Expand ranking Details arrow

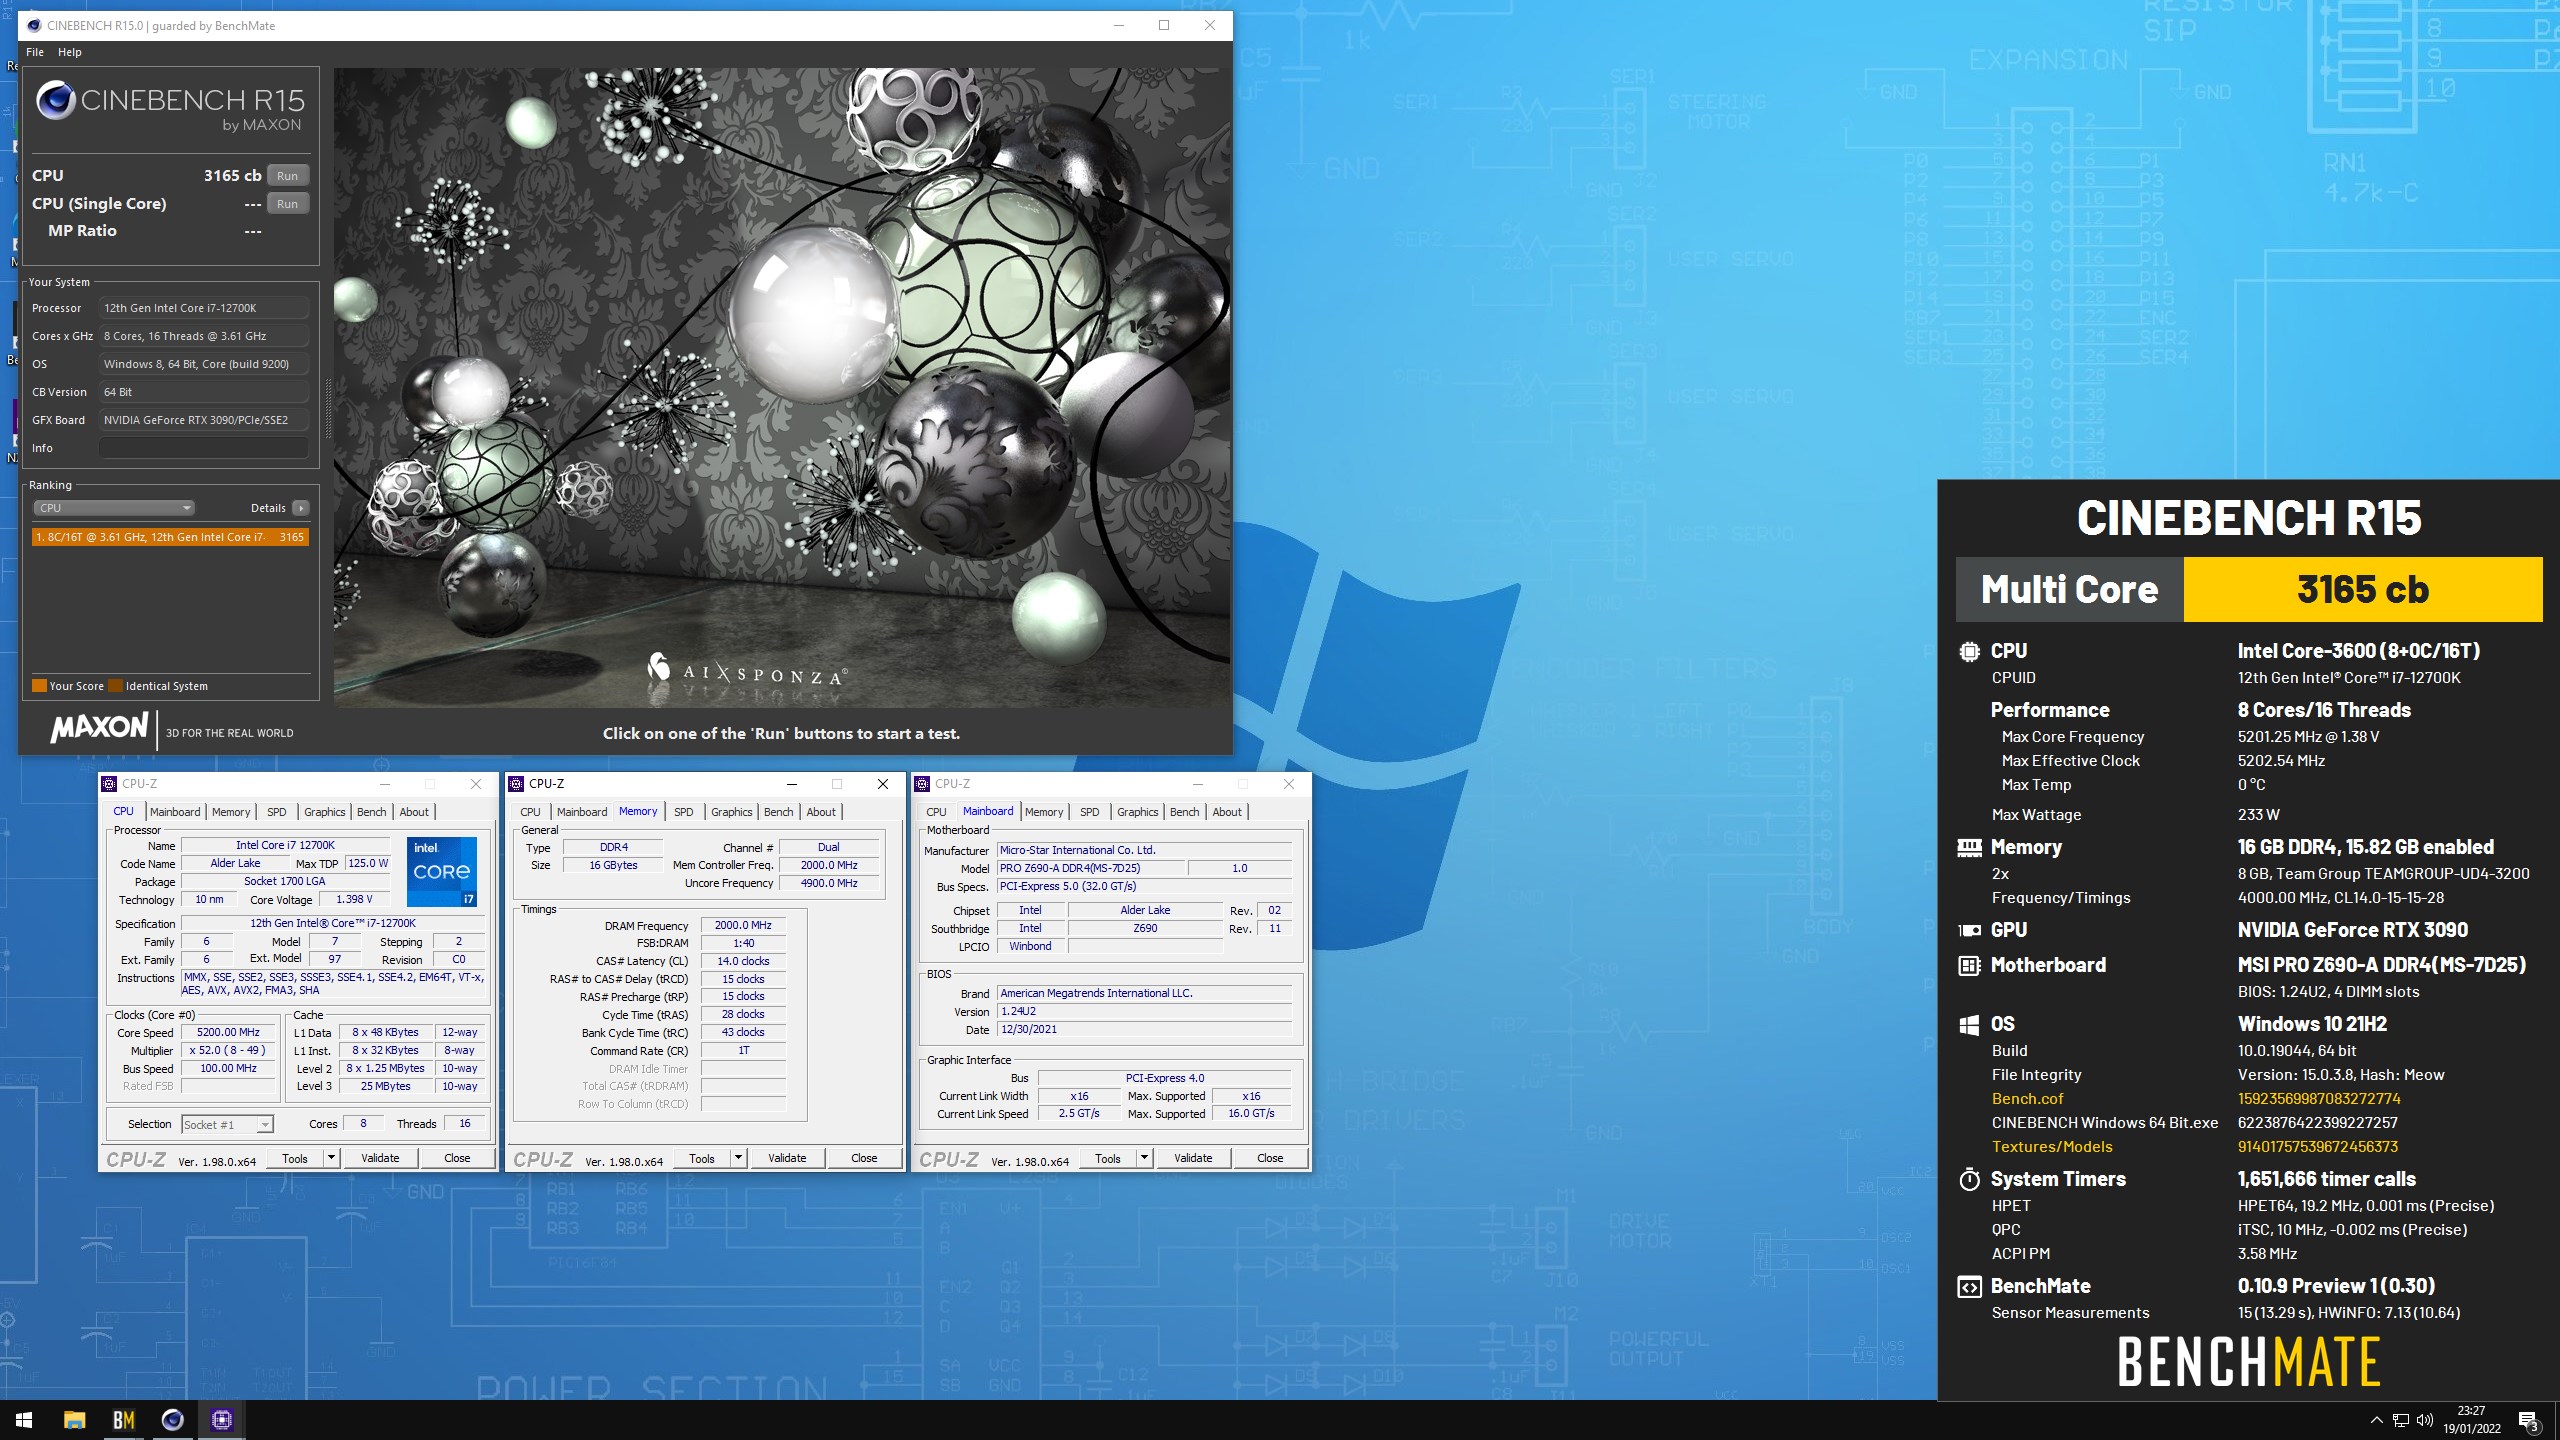pyautogui.click(x=301, y=508)
